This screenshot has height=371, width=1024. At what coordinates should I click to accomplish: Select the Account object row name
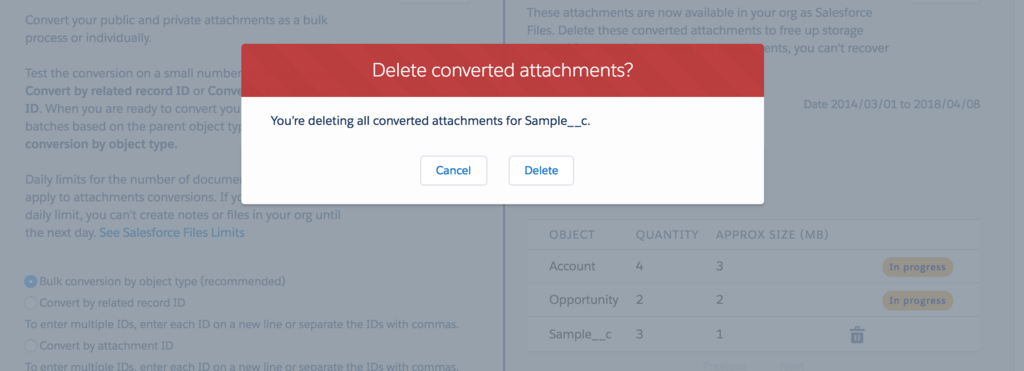coord(572,266)
